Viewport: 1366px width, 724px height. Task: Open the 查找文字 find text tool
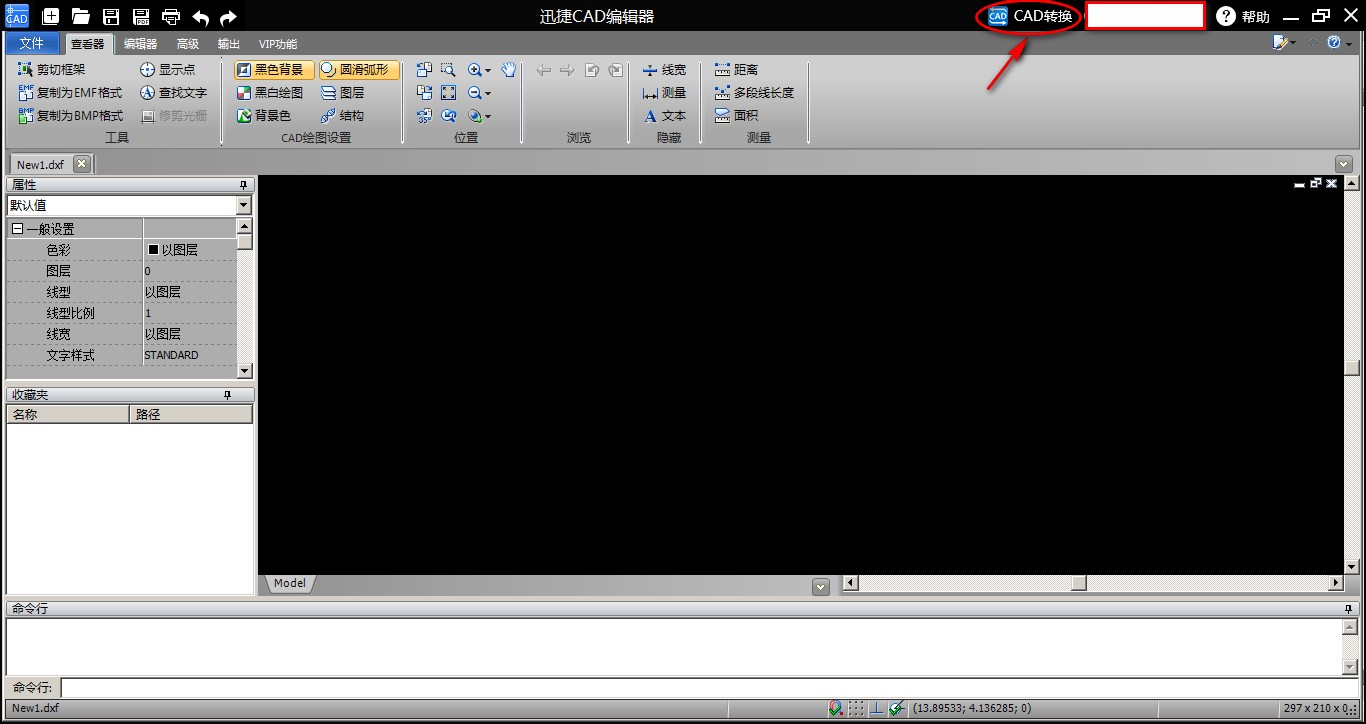pos(173,93)
